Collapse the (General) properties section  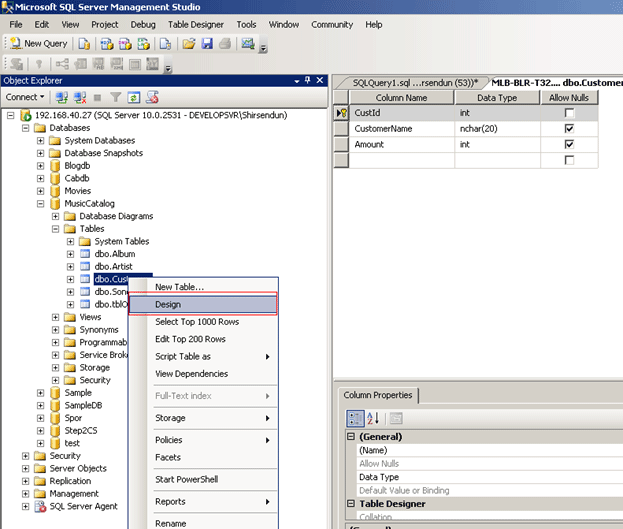(x=351, y=437)
